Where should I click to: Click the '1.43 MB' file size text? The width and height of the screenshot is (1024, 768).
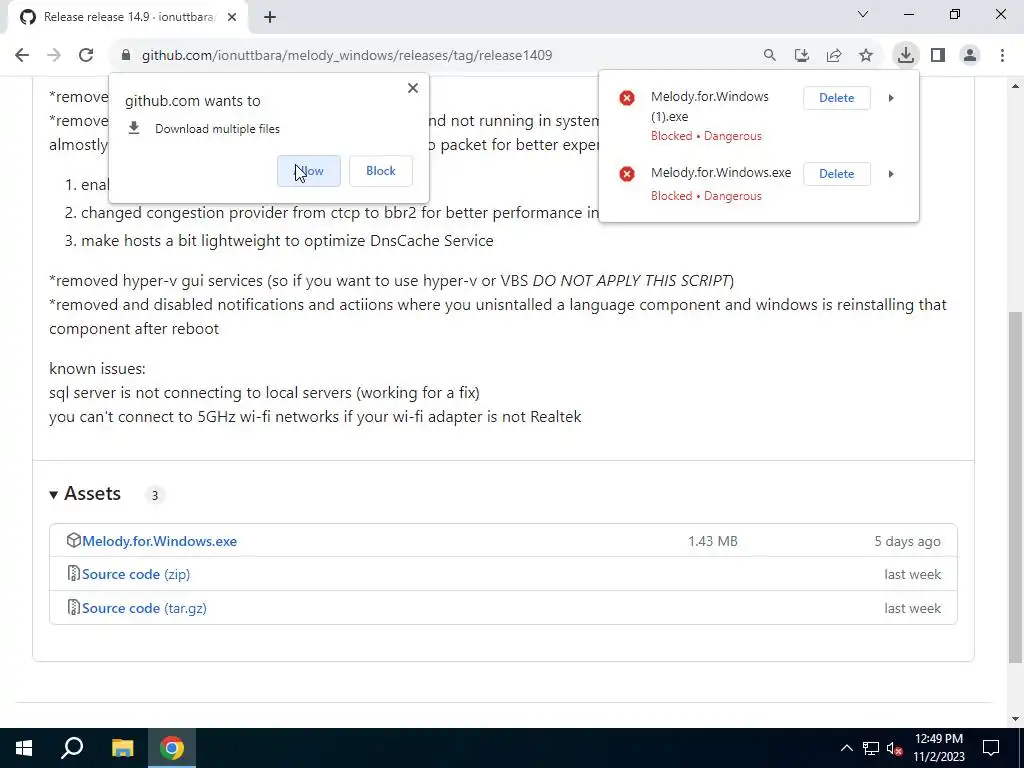click(x=712, y=541)
